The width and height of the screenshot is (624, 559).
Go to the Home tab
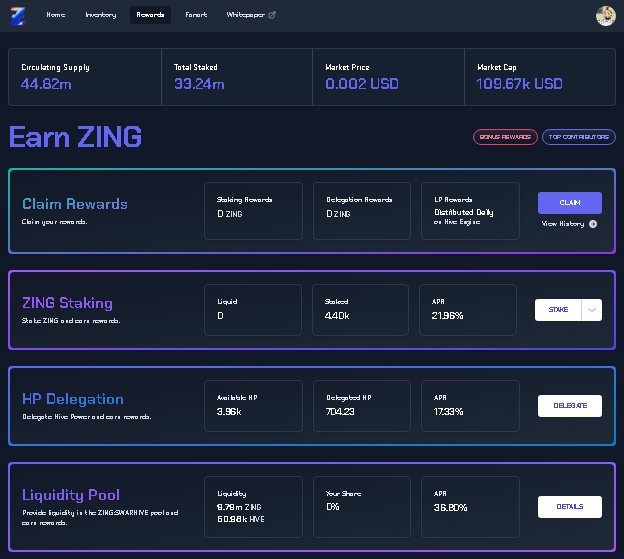coord(55,15)
